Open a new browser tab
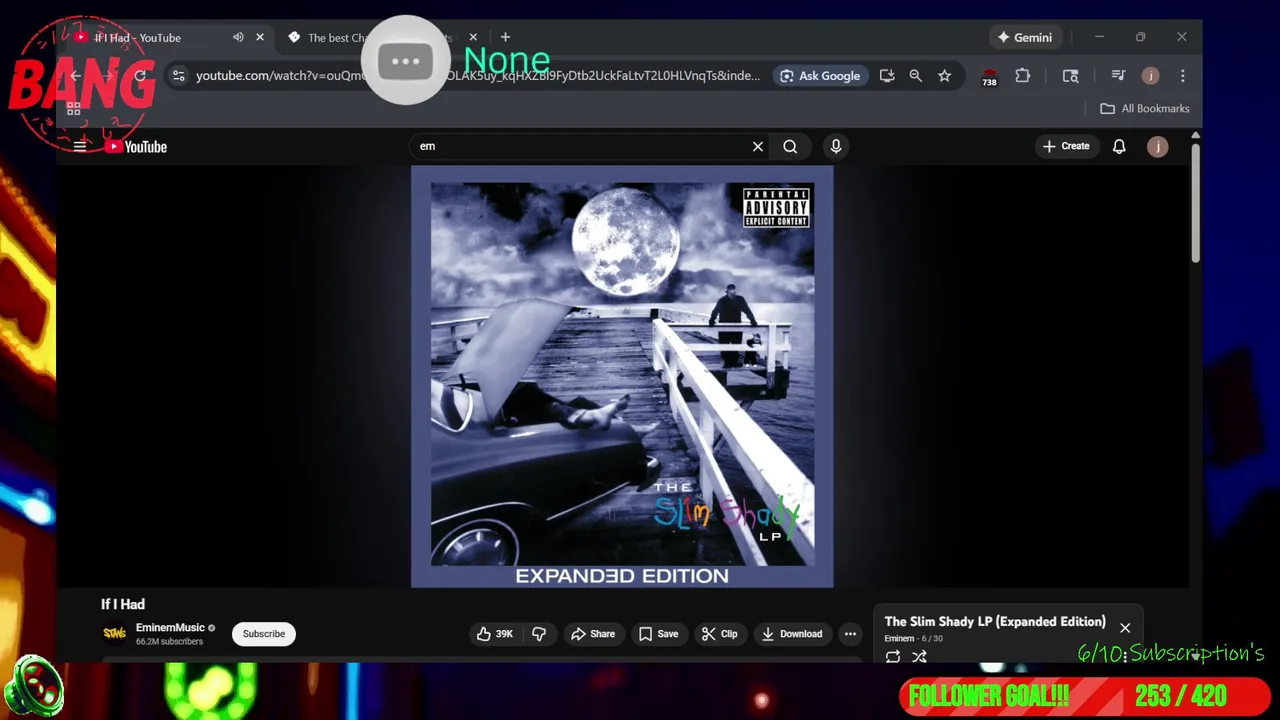1280x720 pixels. click(x=505, y=37)
